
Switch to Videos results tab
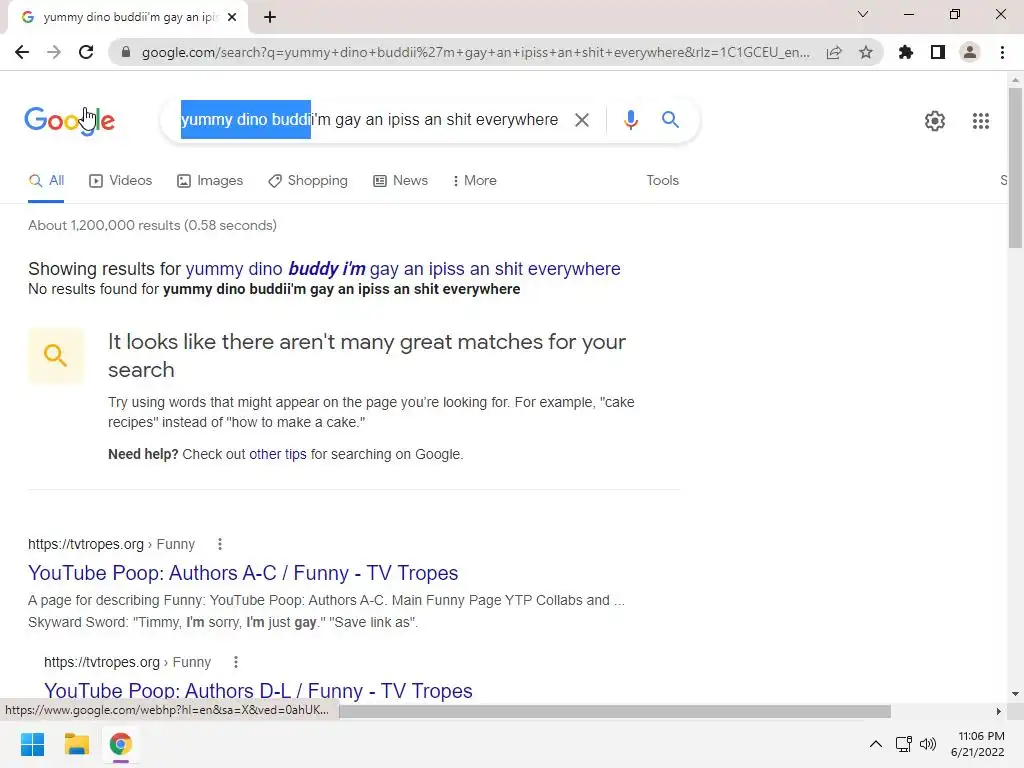tap(120, 180)
